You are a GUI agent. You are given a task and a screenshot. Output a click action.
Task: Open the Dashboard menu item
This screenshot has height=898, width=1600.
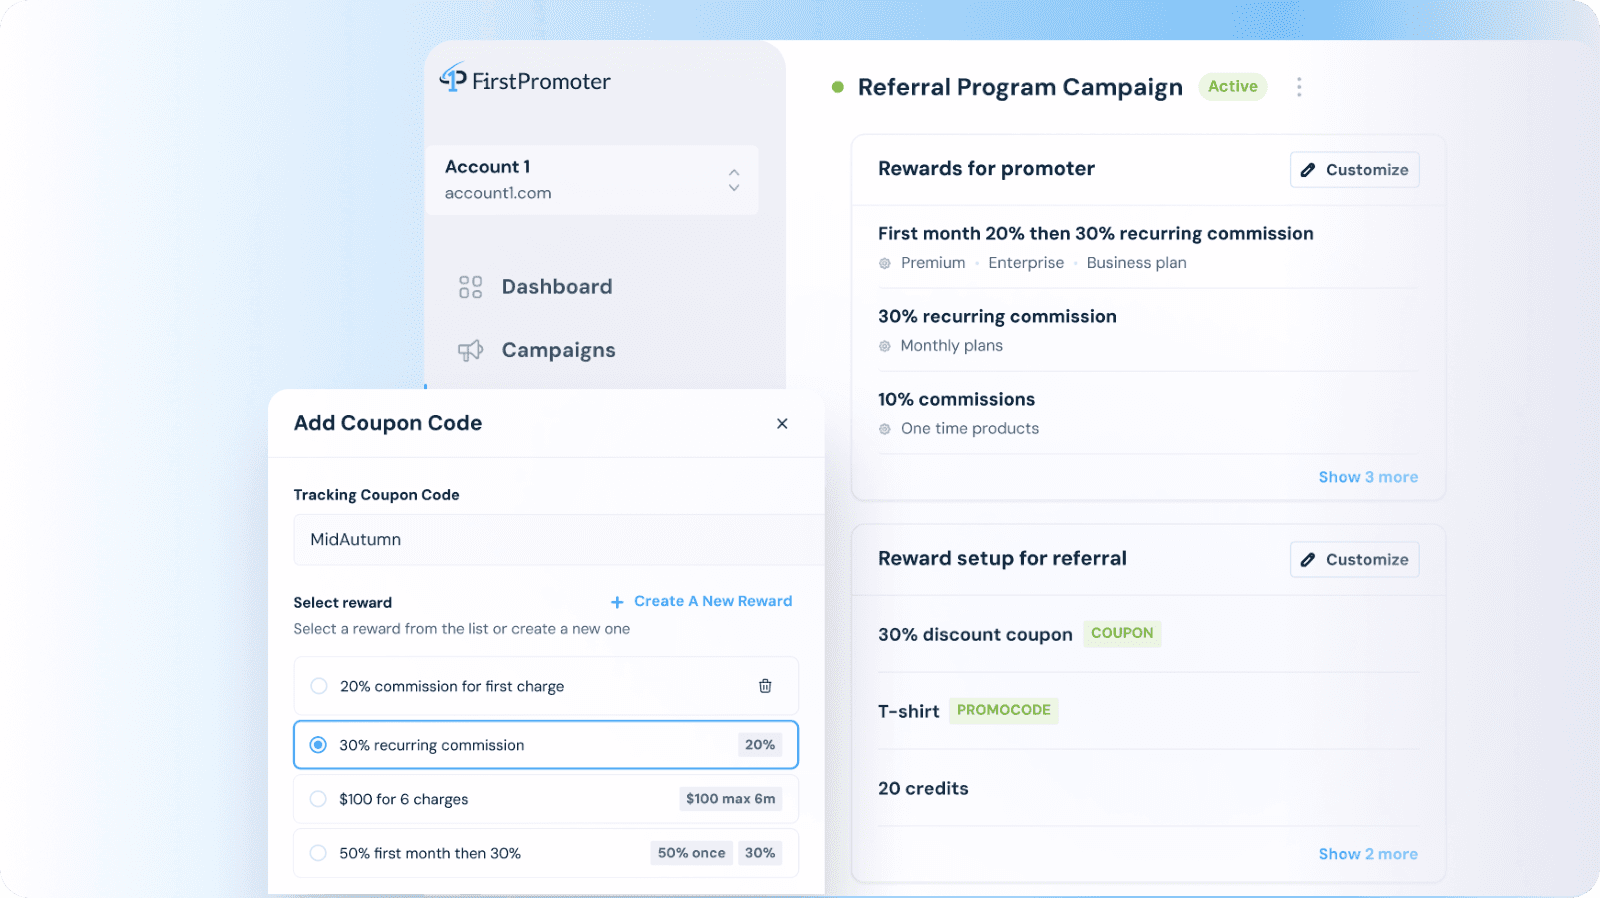point(556,287)
